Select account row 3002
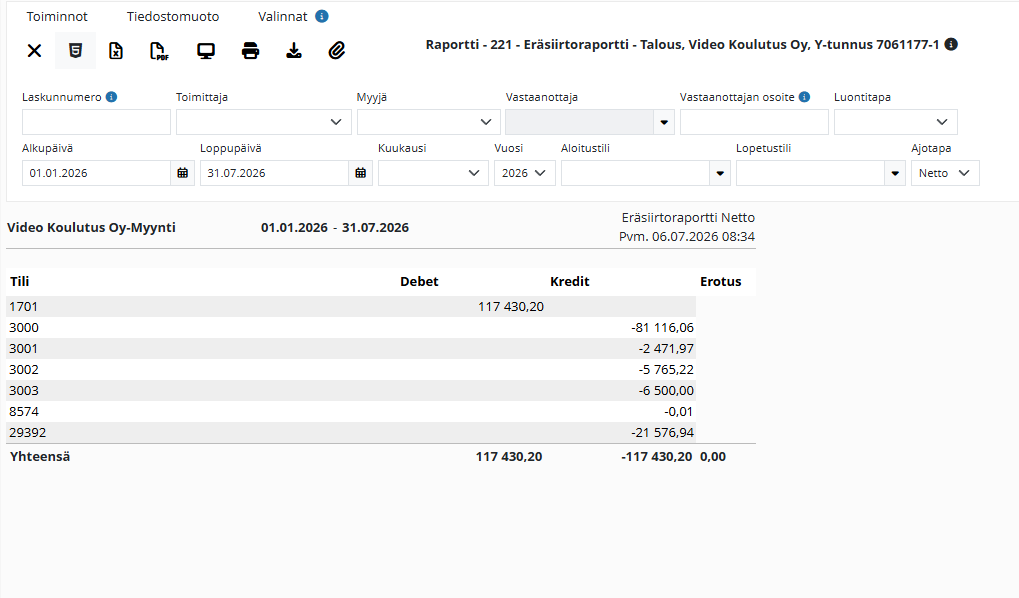This screenshot has height=598, width=1019. coord(351,369)
